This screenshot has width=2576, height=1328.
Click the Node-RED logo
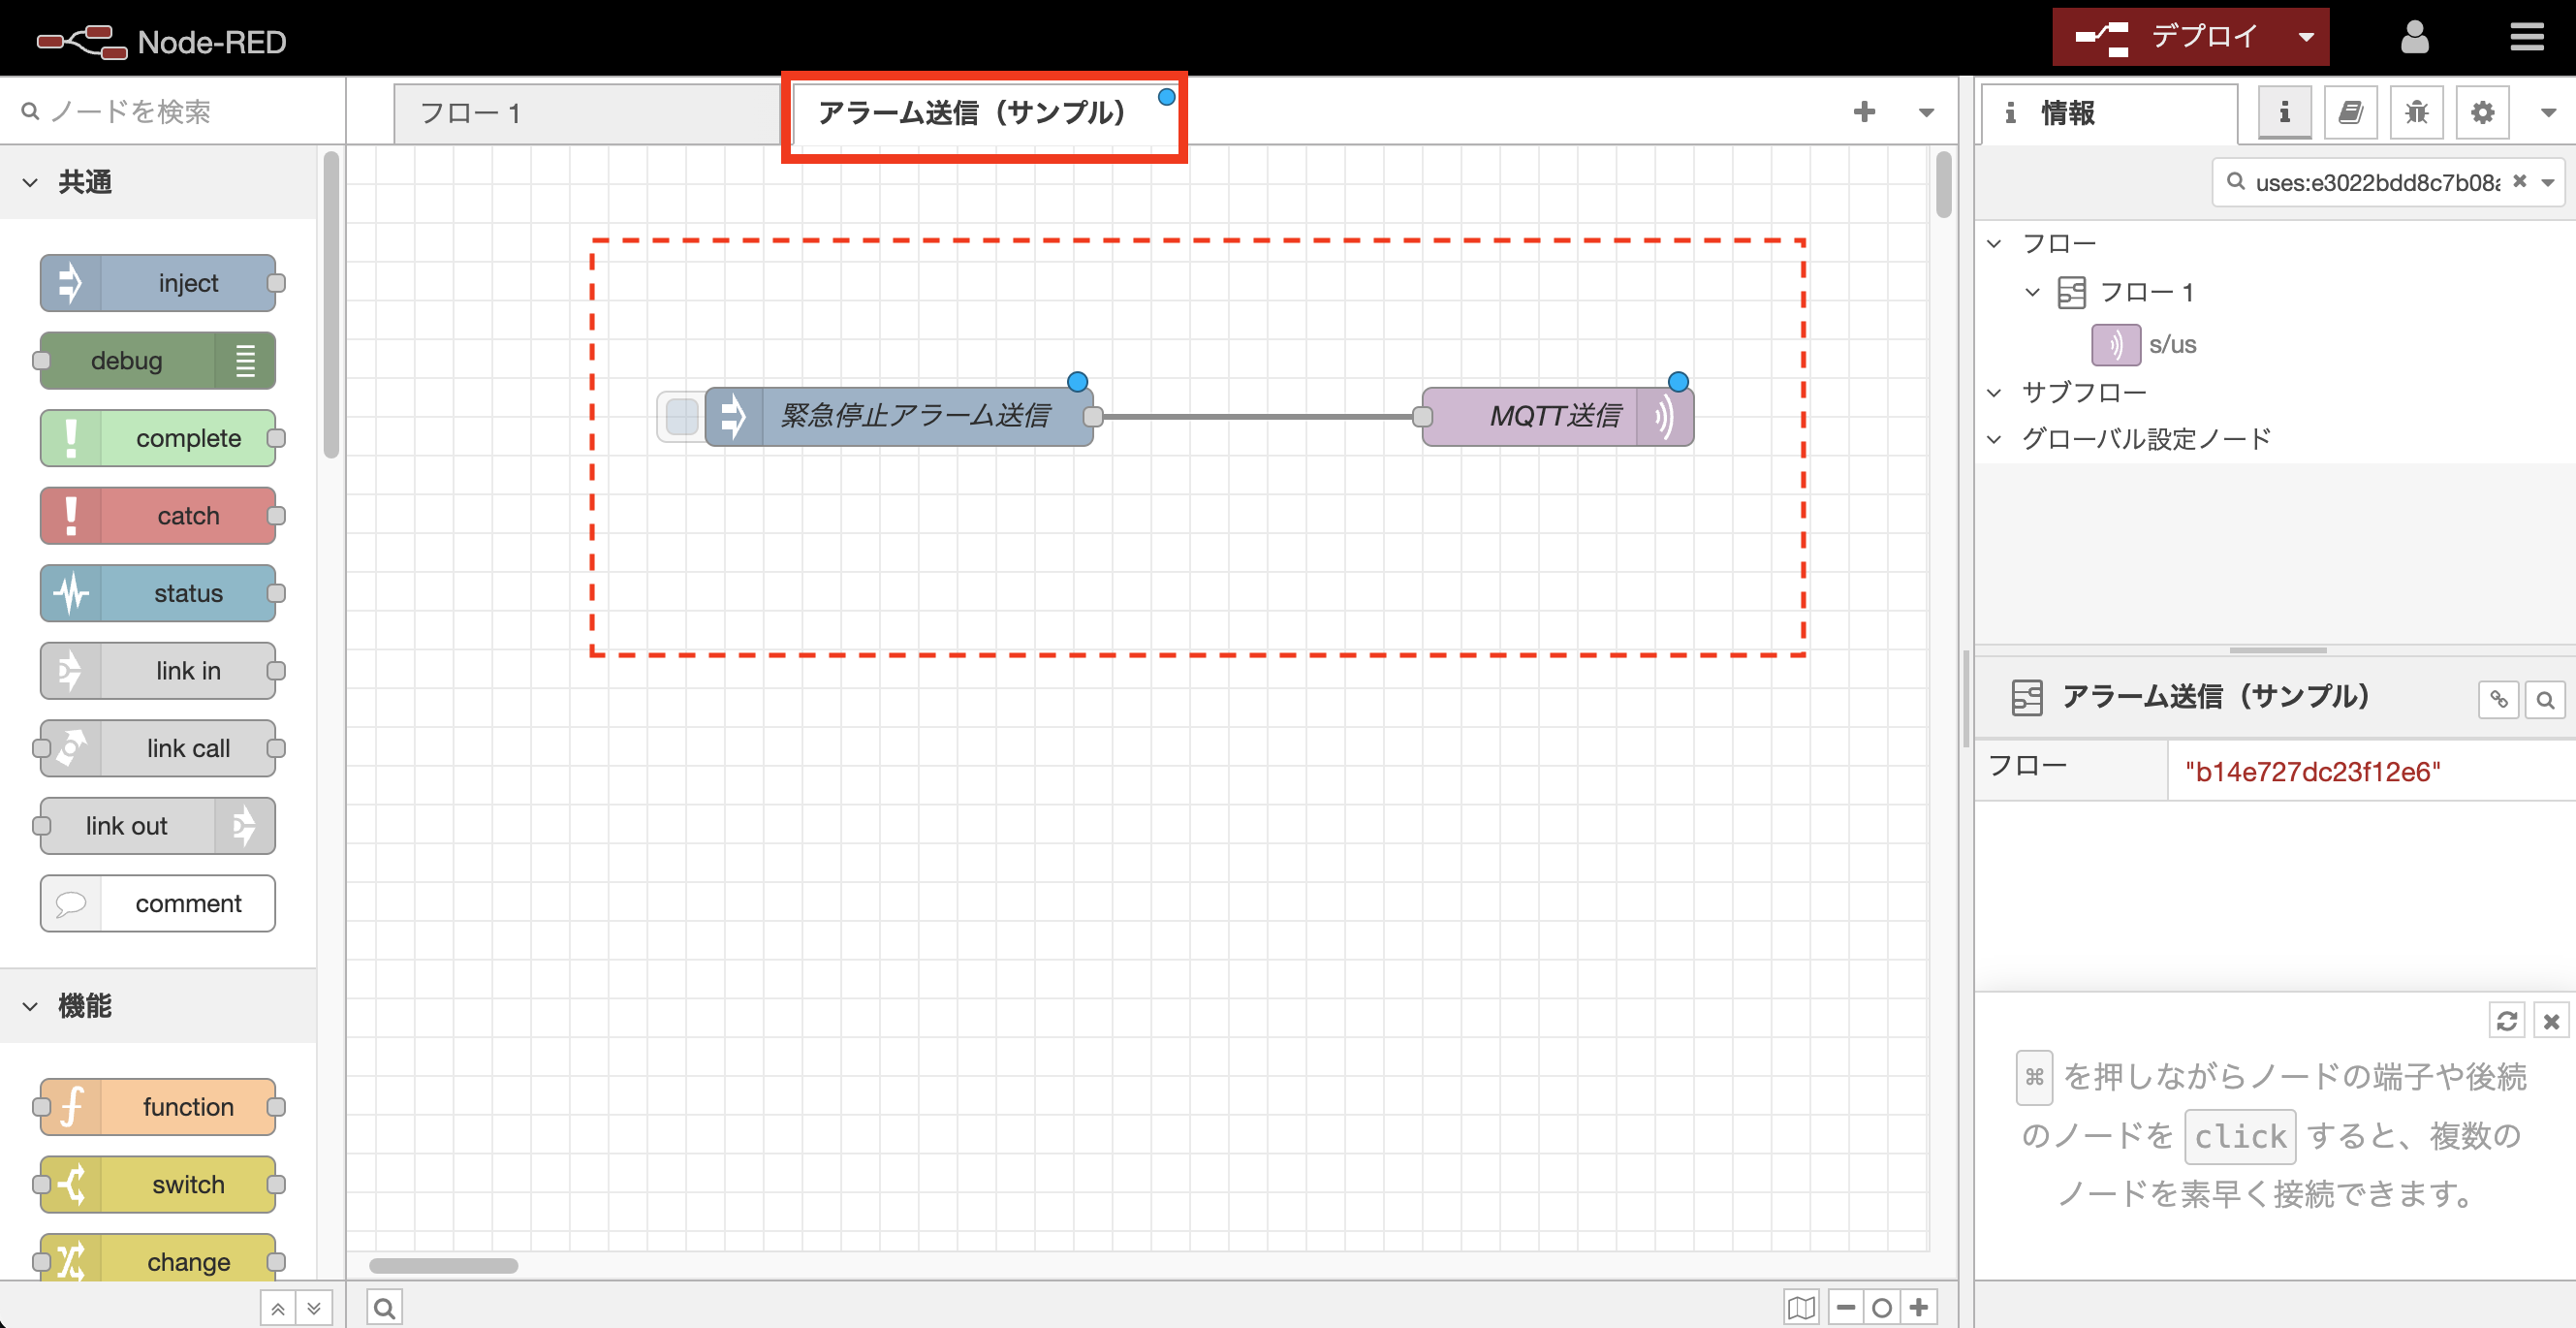click(x=162, y=42)
